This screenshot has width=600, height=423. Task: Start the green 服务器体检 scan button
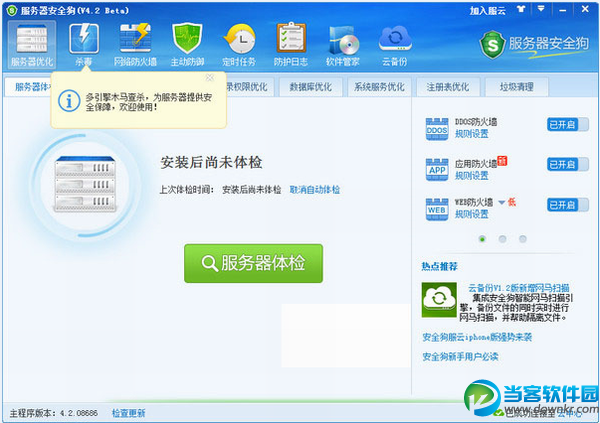point(253,263)
